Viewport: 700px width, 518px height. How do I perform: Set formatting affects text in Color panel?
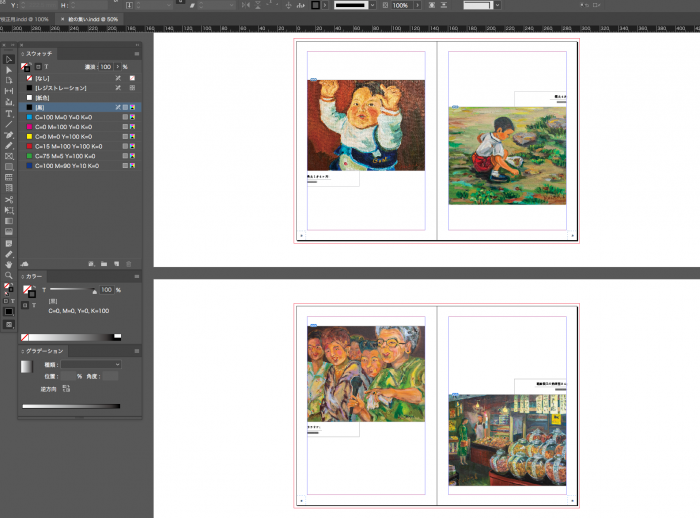tap(34, 305)
